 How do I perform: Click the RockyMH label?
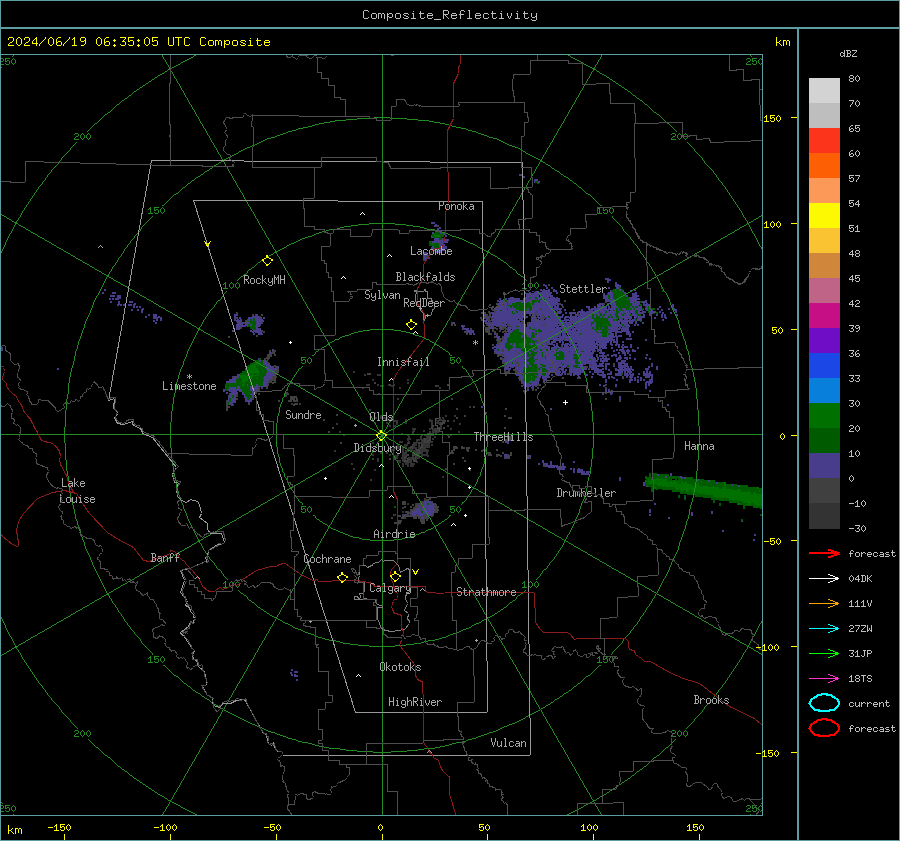[x=264, y=280]
